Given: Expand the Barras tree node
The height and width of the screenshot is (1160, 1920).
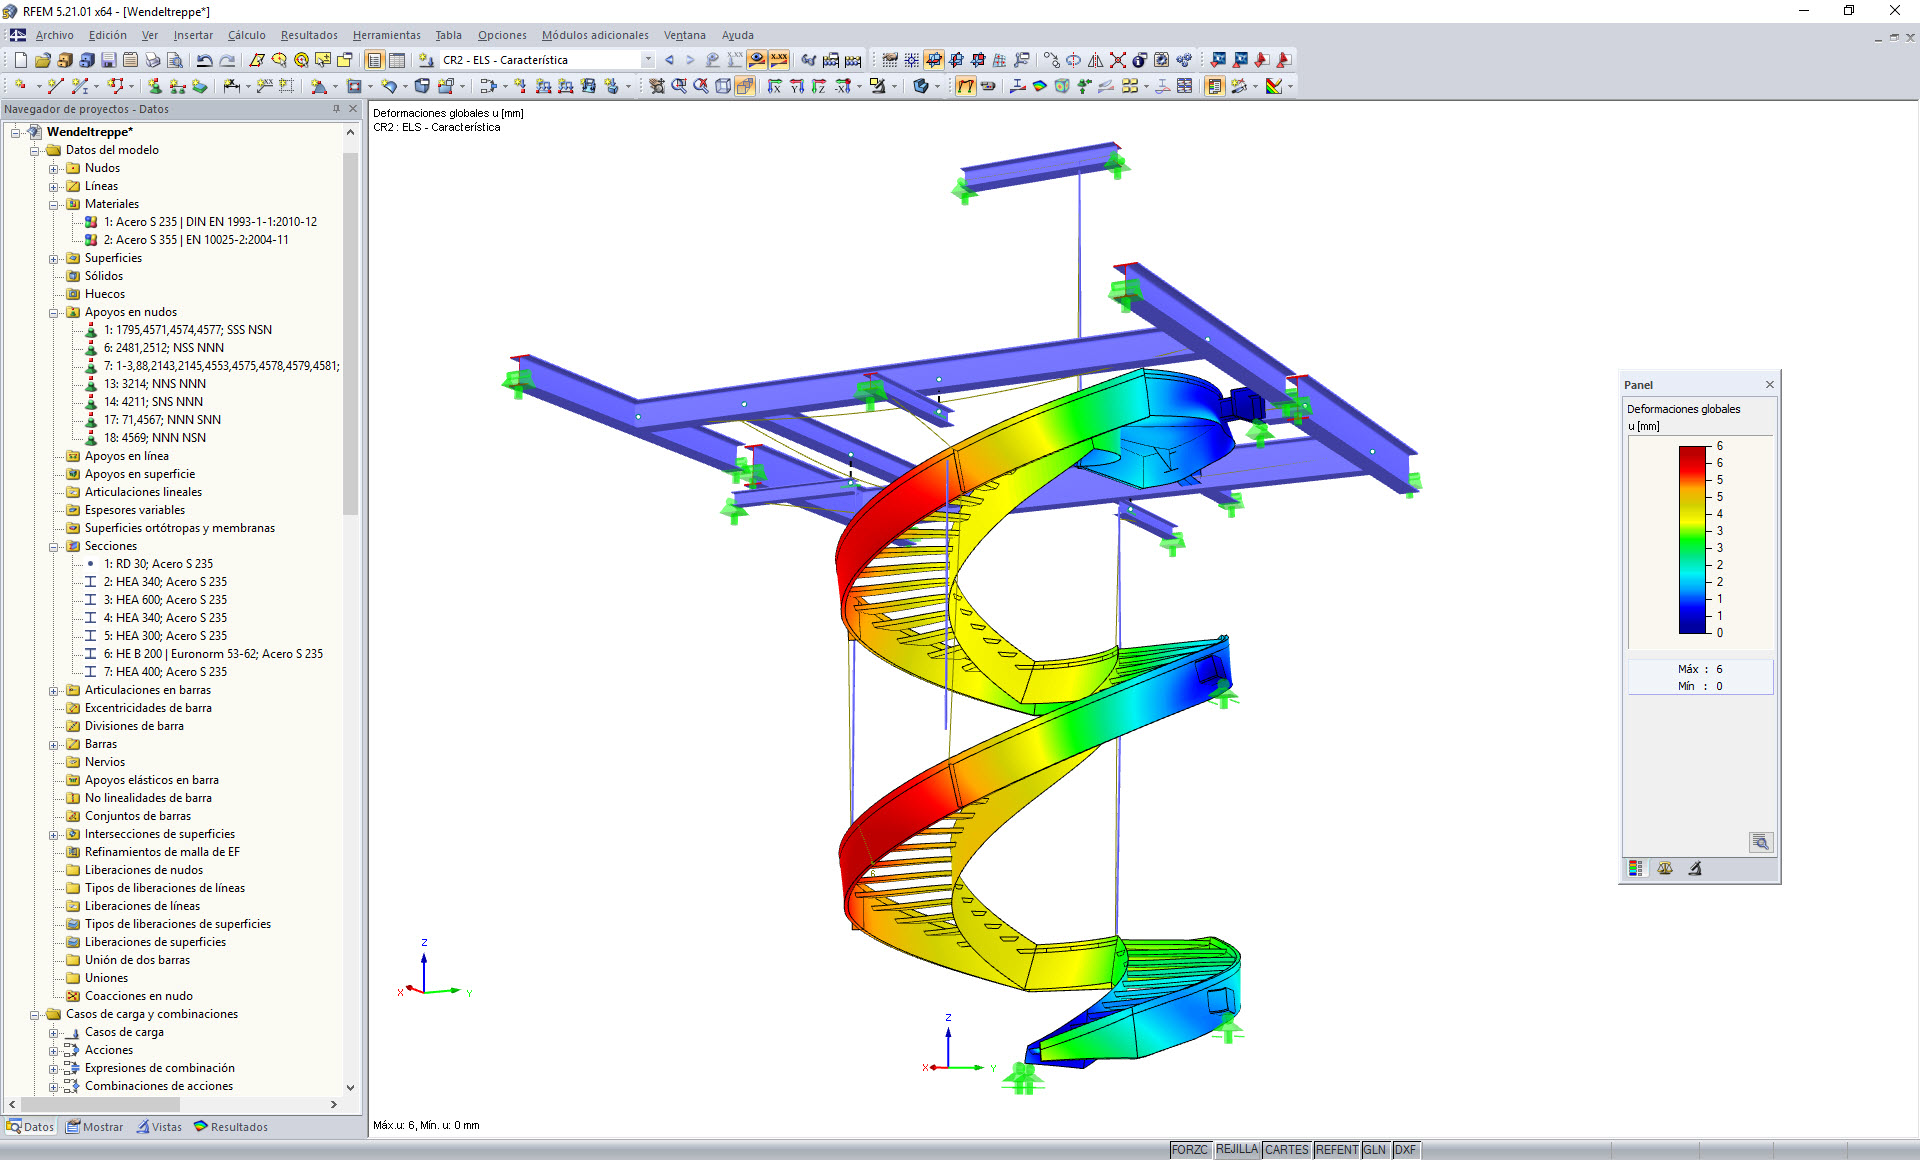Looking at the screenshot, I should coord(54,744).
